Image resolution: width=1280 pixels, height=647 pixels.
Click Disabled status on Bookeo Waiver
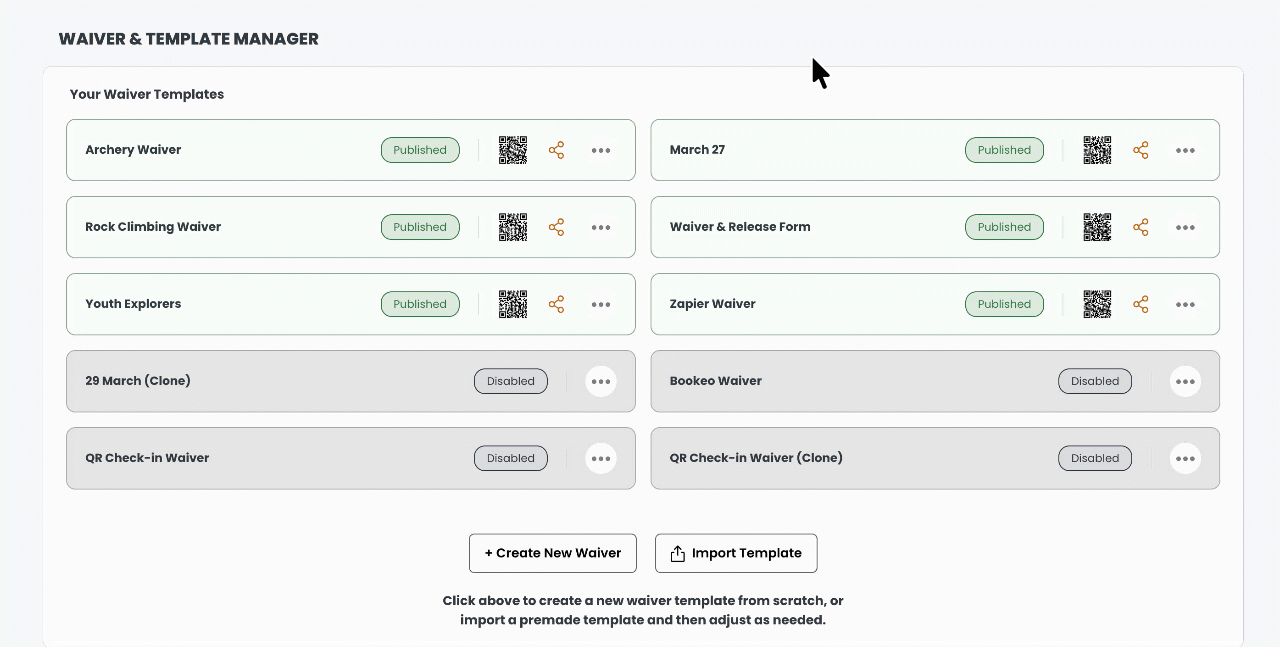point(1095,381)
